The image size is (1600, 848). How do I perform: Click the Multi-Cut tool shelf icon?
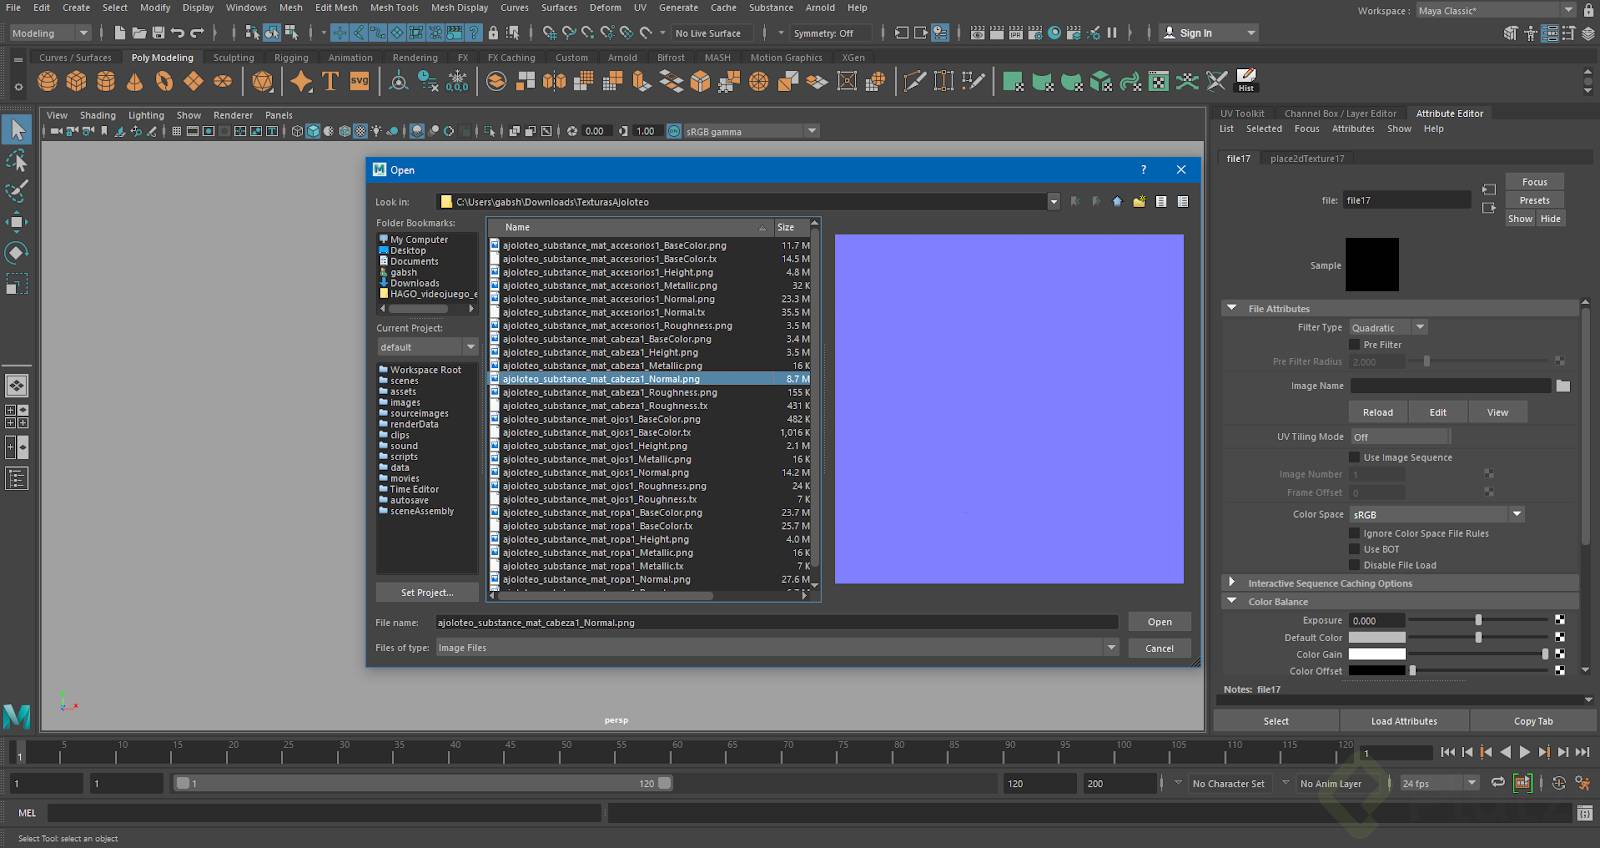[x=914, y=81]
